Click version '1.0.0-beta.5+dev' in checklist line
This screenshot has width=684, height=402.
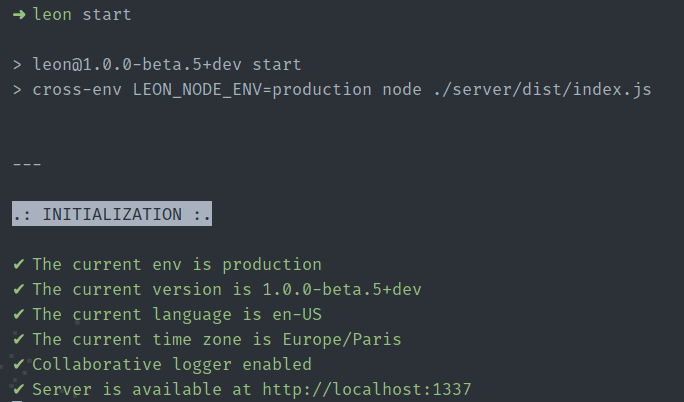point(342,289)
